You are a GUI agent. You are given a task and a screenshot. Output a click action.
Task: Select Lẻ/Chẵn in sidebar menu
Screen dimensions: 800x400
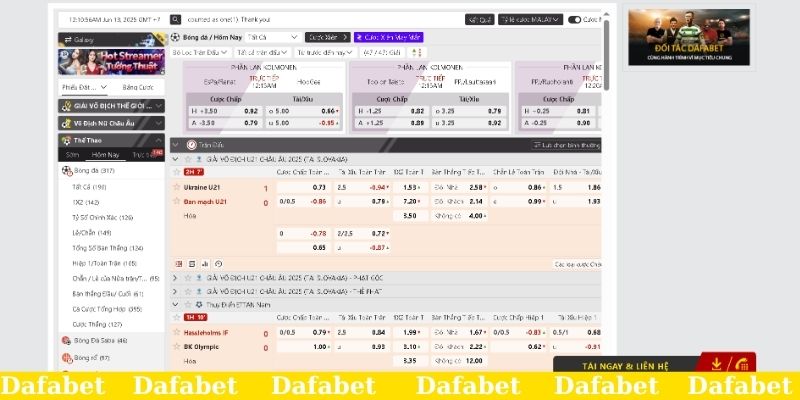click(92, 233)
